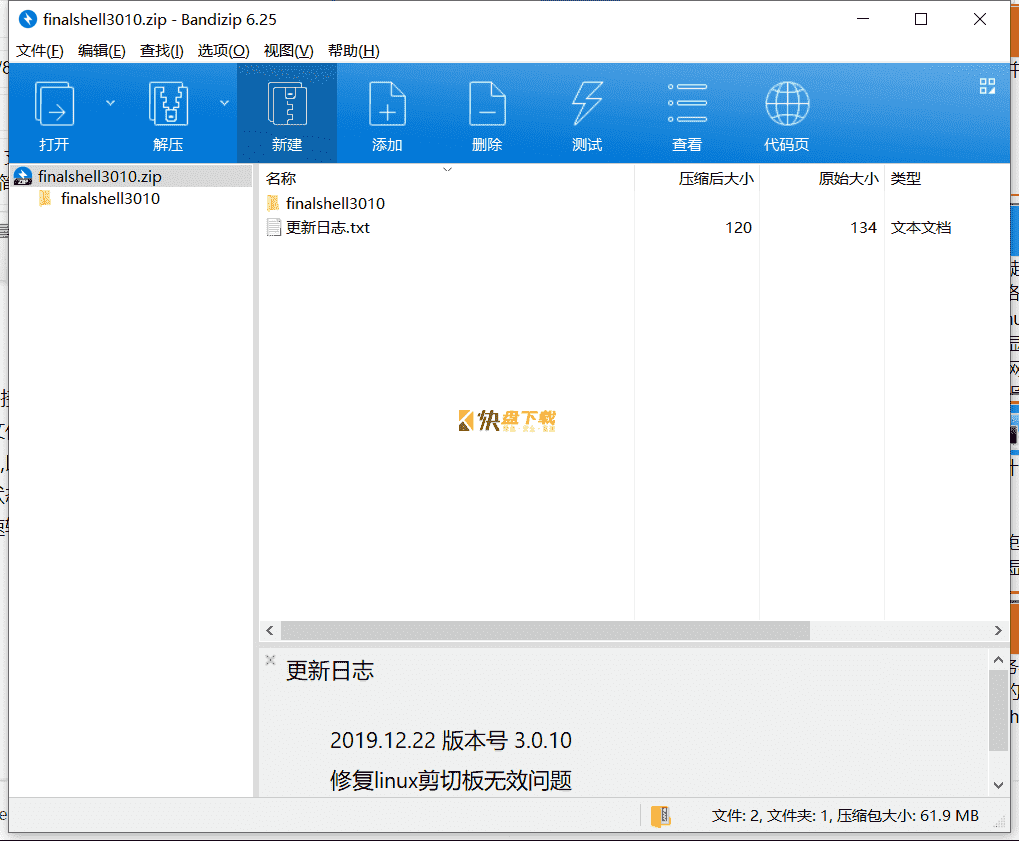
Task: Expand the Open (打开) dropdown arrow
Action: click(110, 103)
